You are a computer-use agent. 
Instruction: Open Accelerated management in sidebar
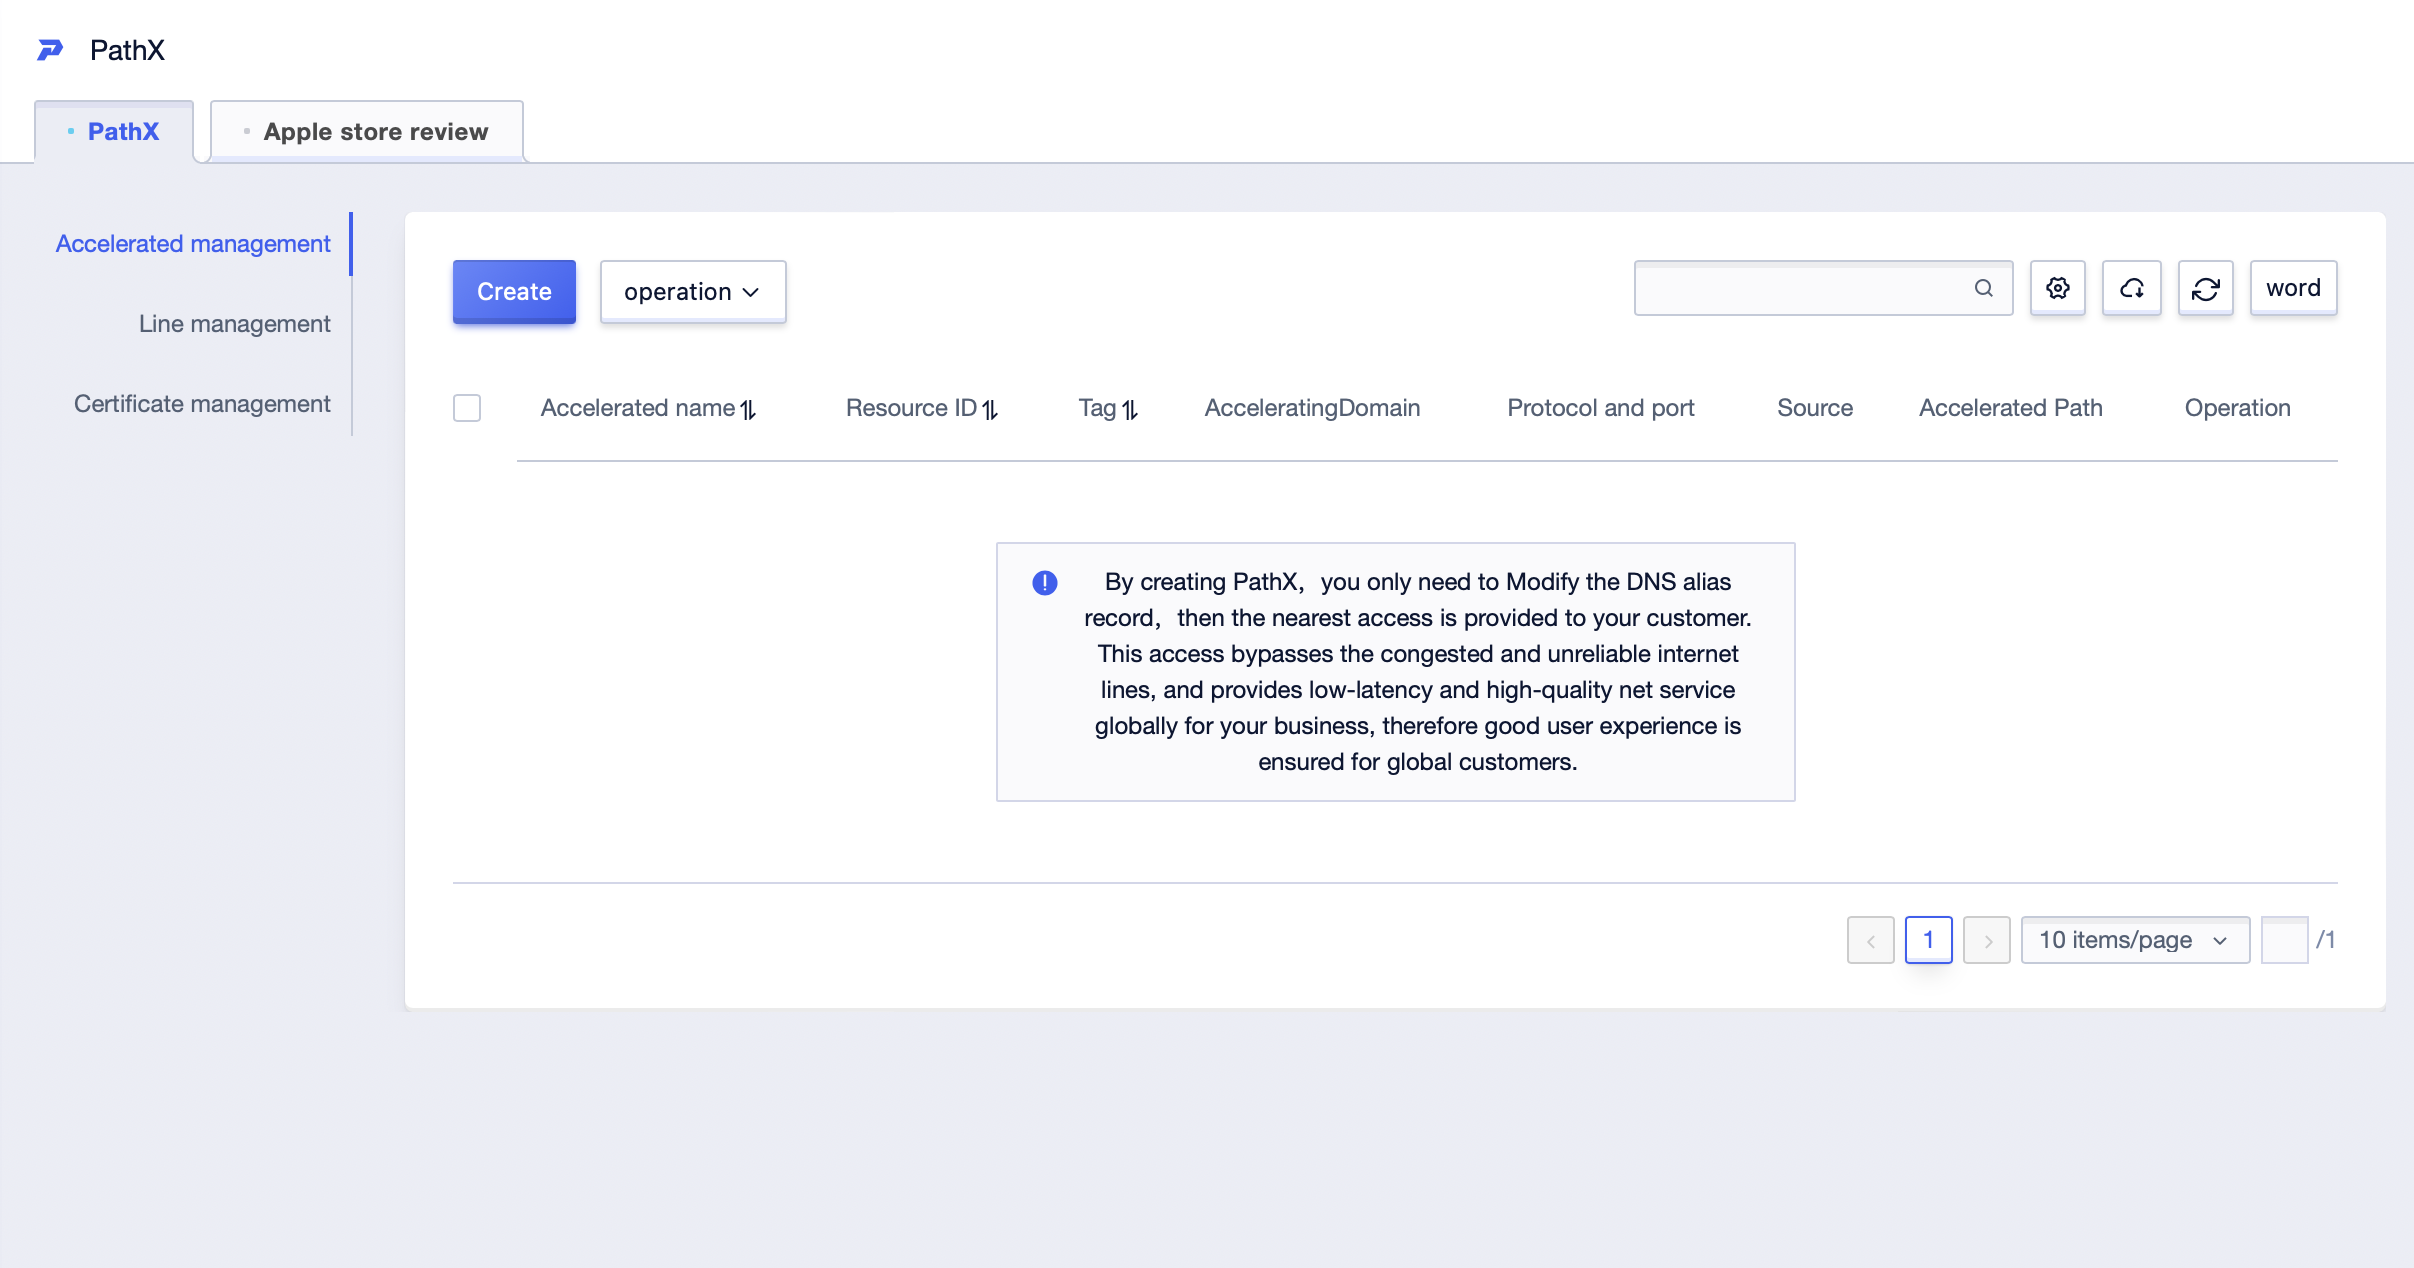tap(193, 244)
